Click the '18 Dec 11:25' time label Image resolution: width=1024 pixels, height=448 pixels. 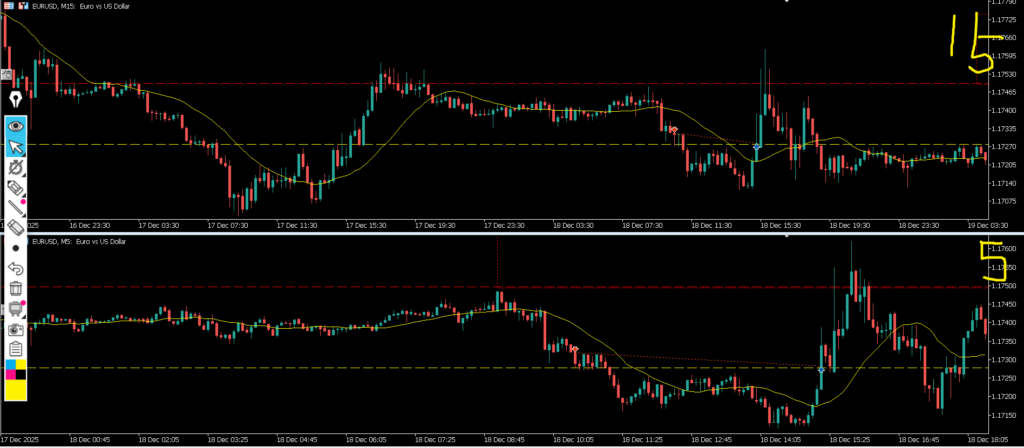point(643,440)
